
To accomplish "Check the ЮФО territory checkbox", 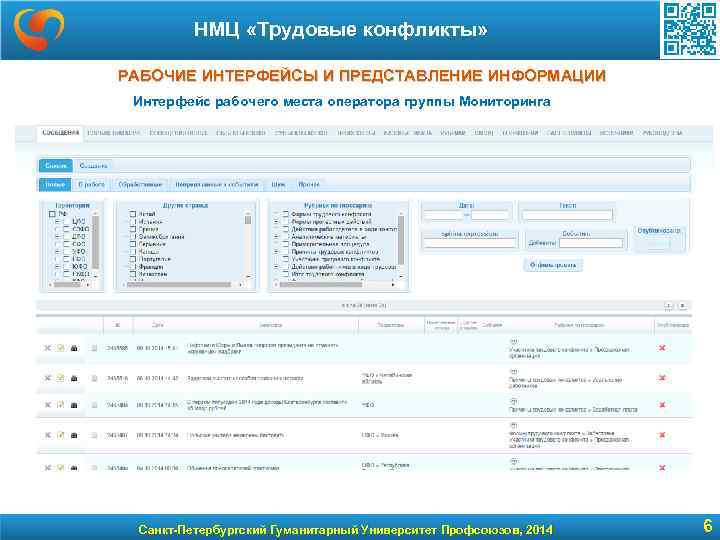I will click(x=67, y=266).
